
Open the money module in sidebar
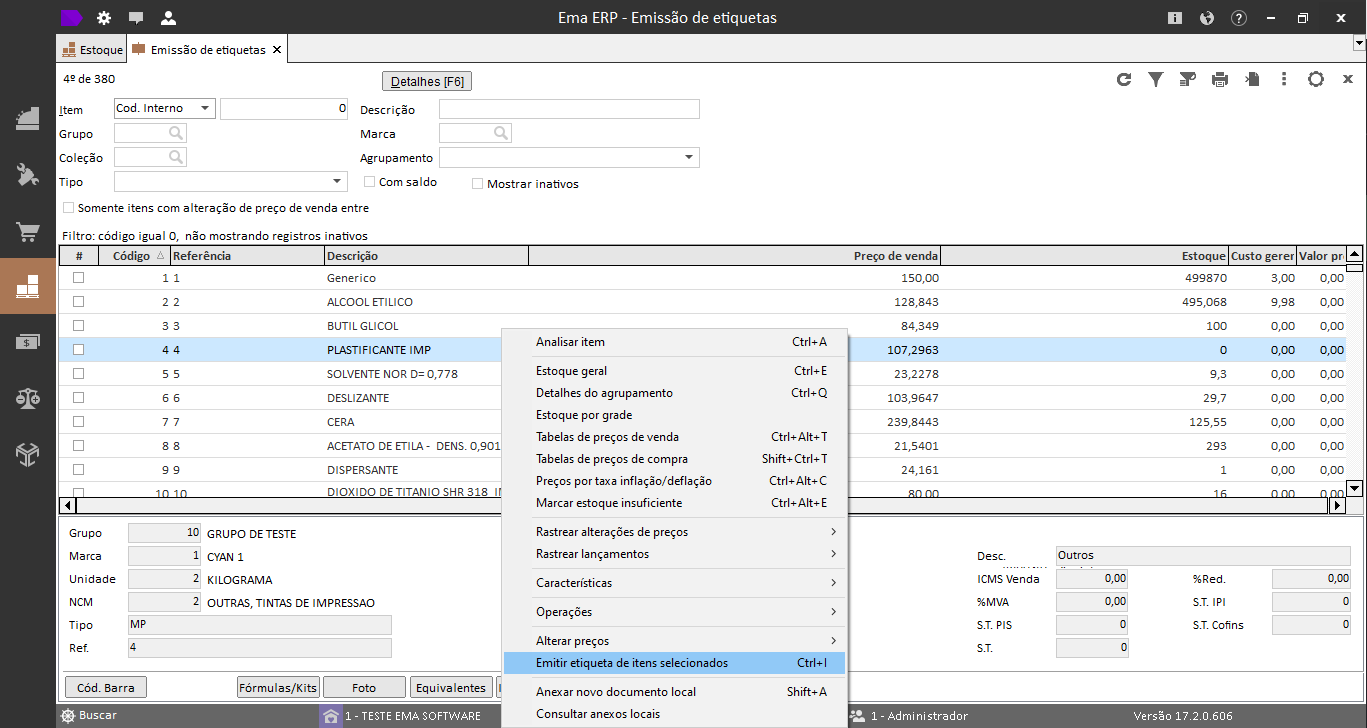27,342
